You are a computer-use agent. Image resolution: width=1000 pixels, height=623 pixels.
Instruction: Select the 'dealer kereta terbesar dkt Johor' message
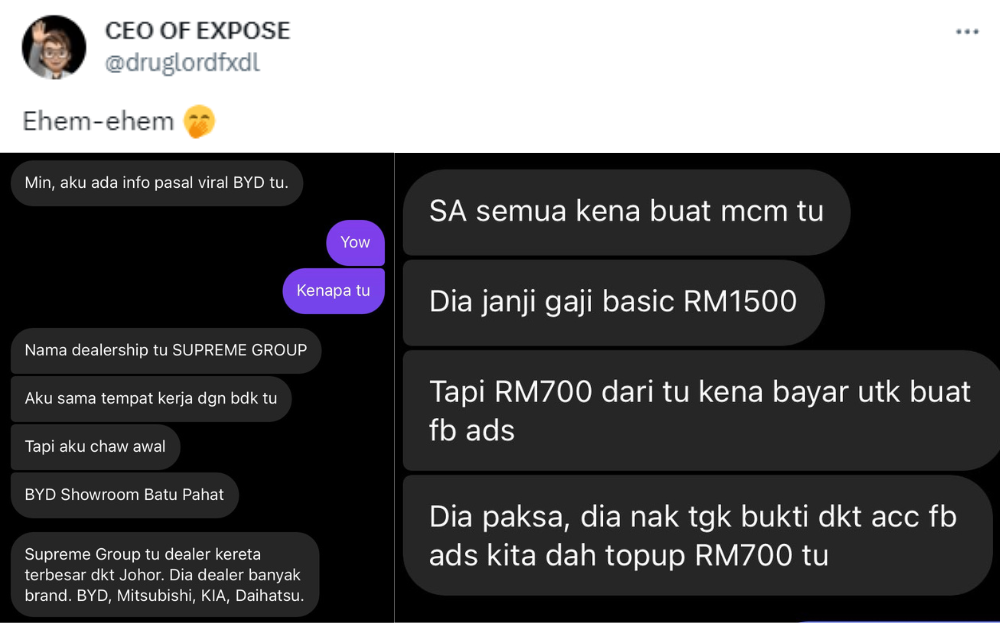click(165, 575)
